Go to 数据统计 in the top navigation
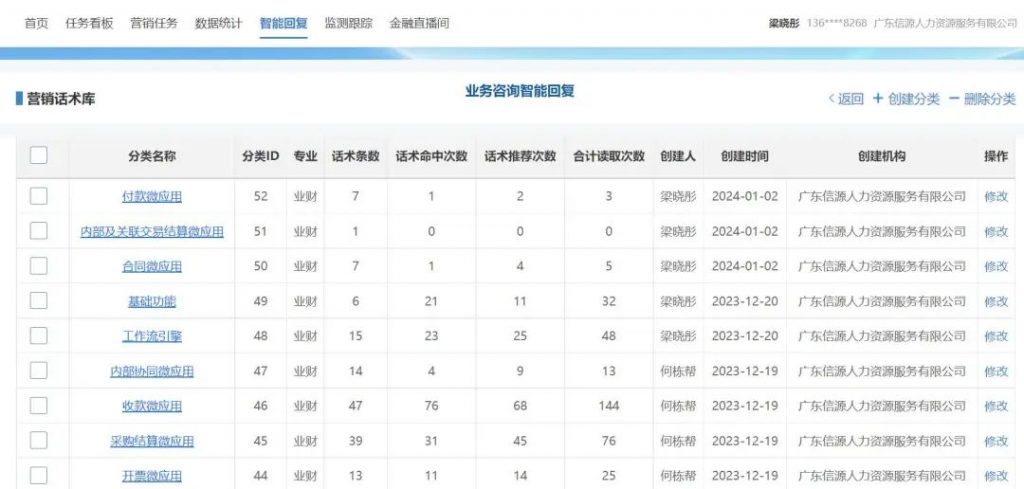 pos(218,23)
